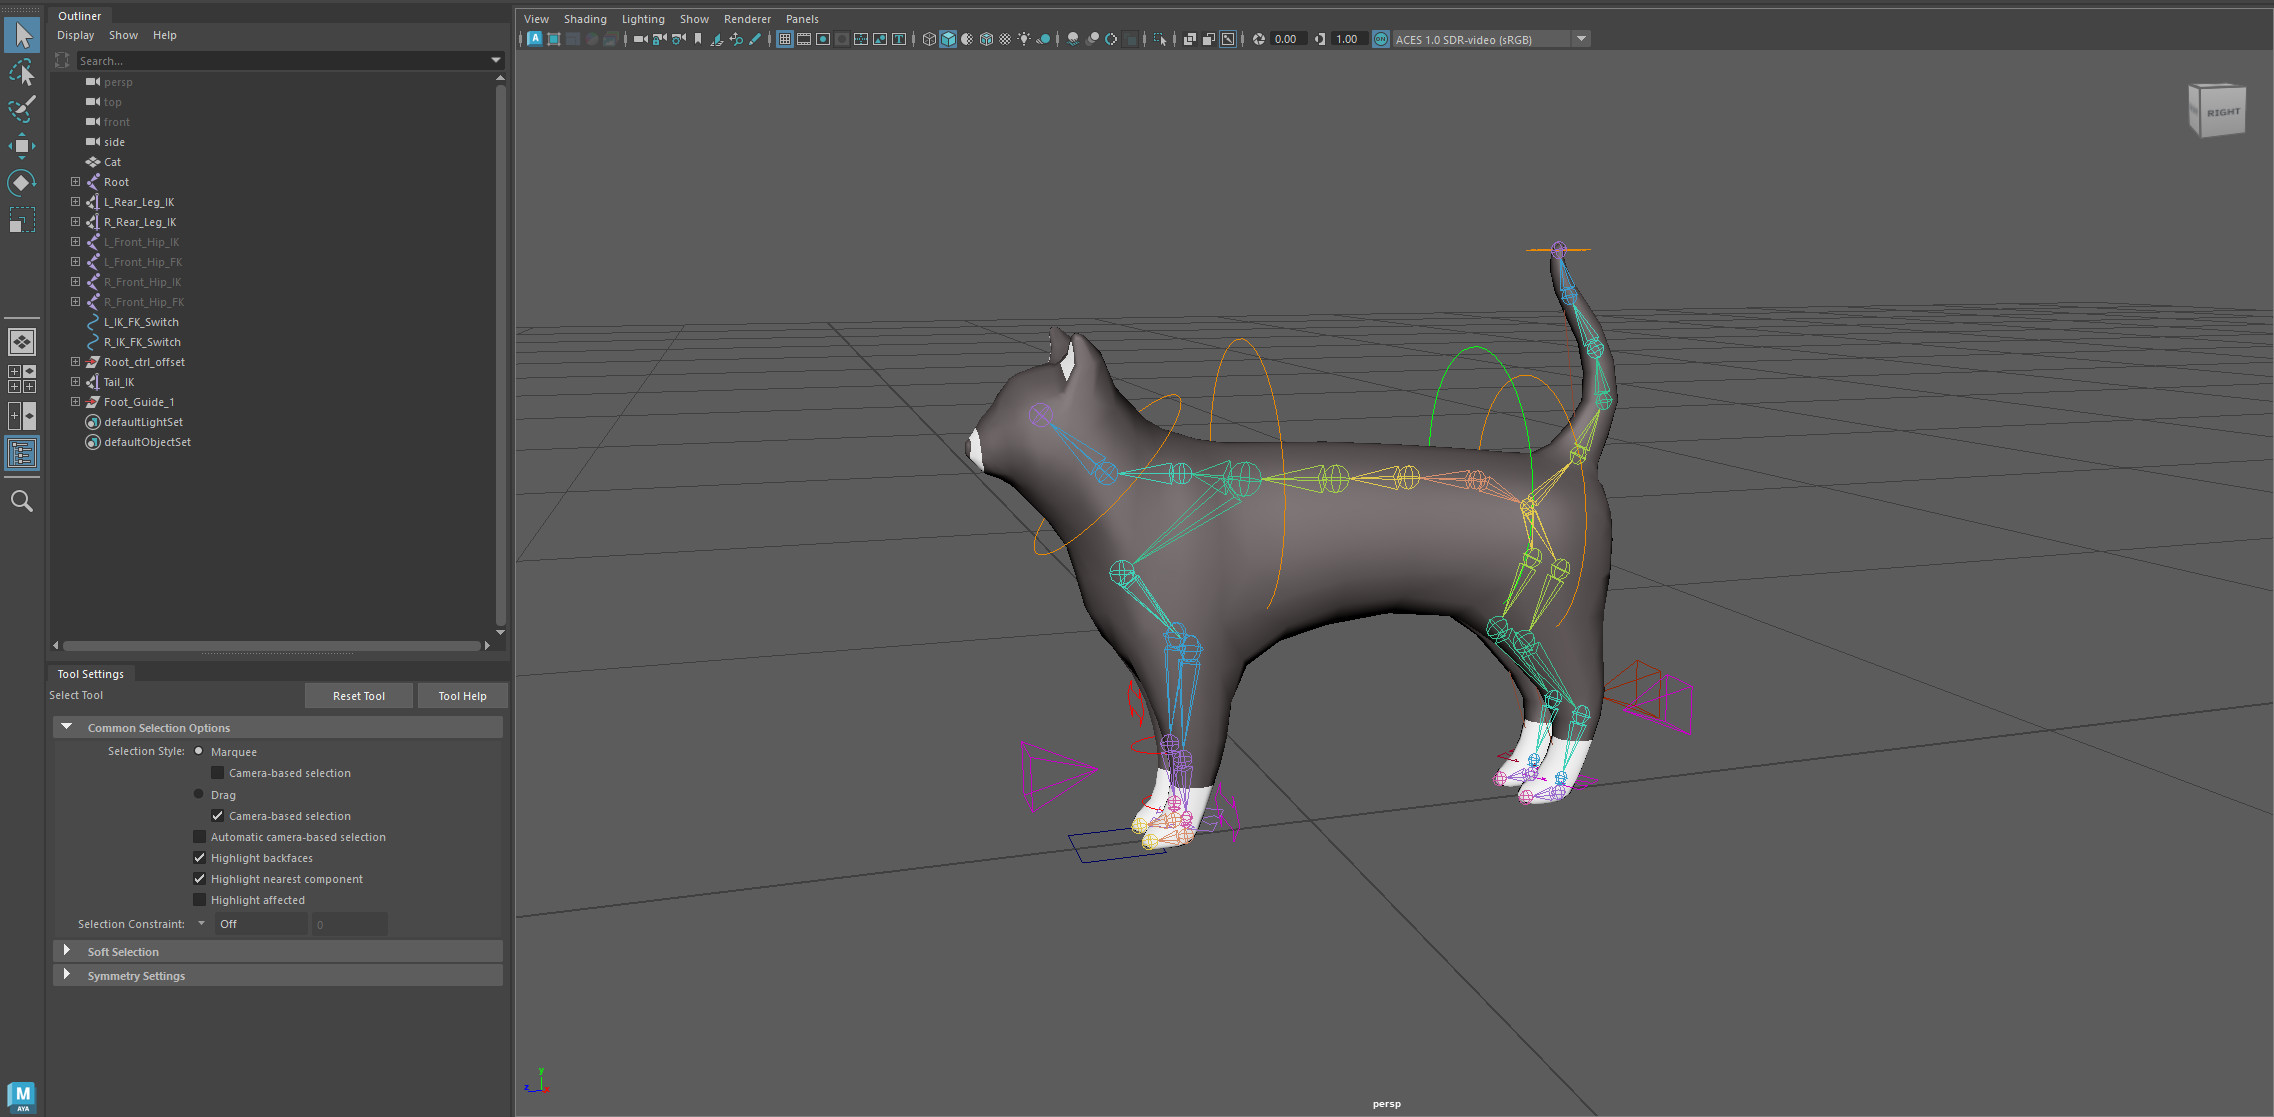Toggle the Field chart icon
This screenshot has height=1117, width=2274.
pyautogui.click(x=860, y=39)
